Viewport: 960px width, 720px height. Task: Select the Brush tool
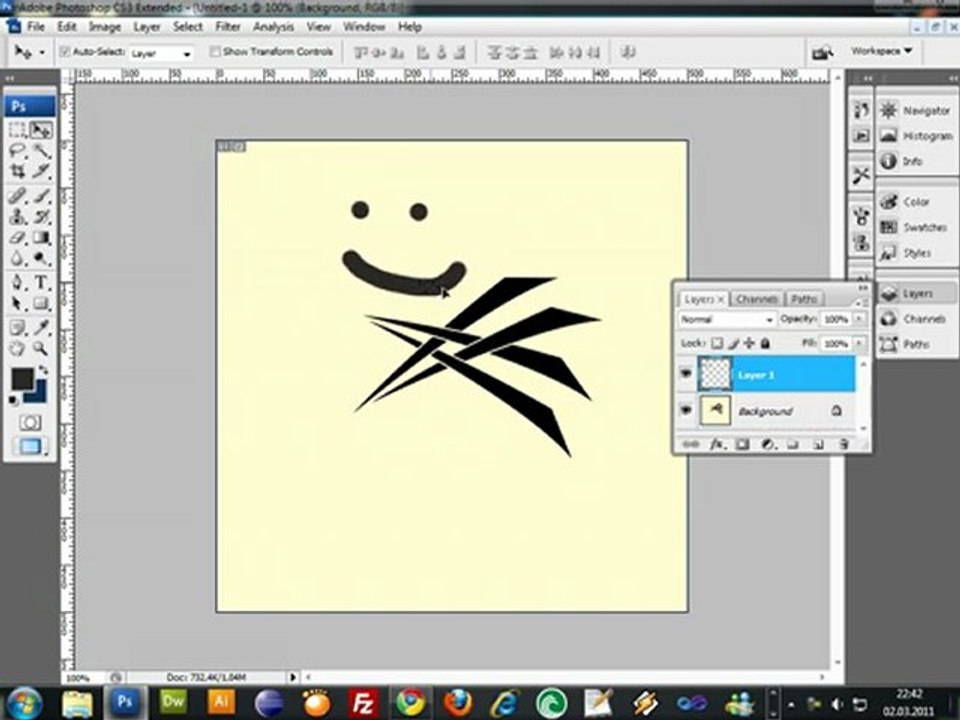point(41,196)
